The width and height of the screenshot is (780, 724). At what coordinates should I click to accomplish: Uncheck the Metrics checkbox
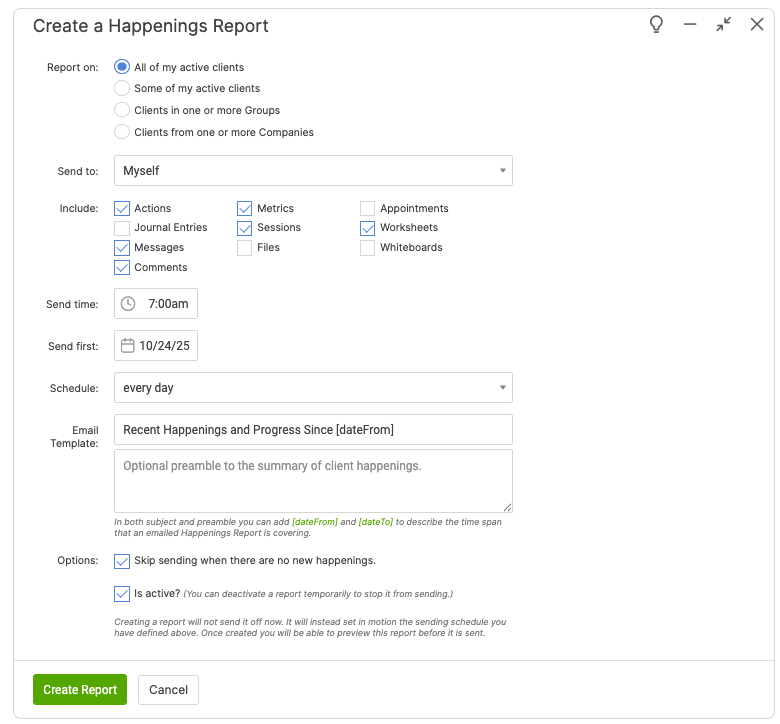pyautogui.click(x=245, y=209)
